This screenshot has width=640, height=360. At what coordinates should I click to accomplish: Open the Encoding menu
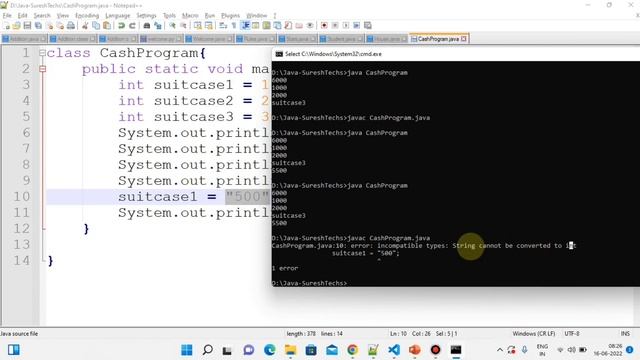pyautogui.click(x=87, y=16)
